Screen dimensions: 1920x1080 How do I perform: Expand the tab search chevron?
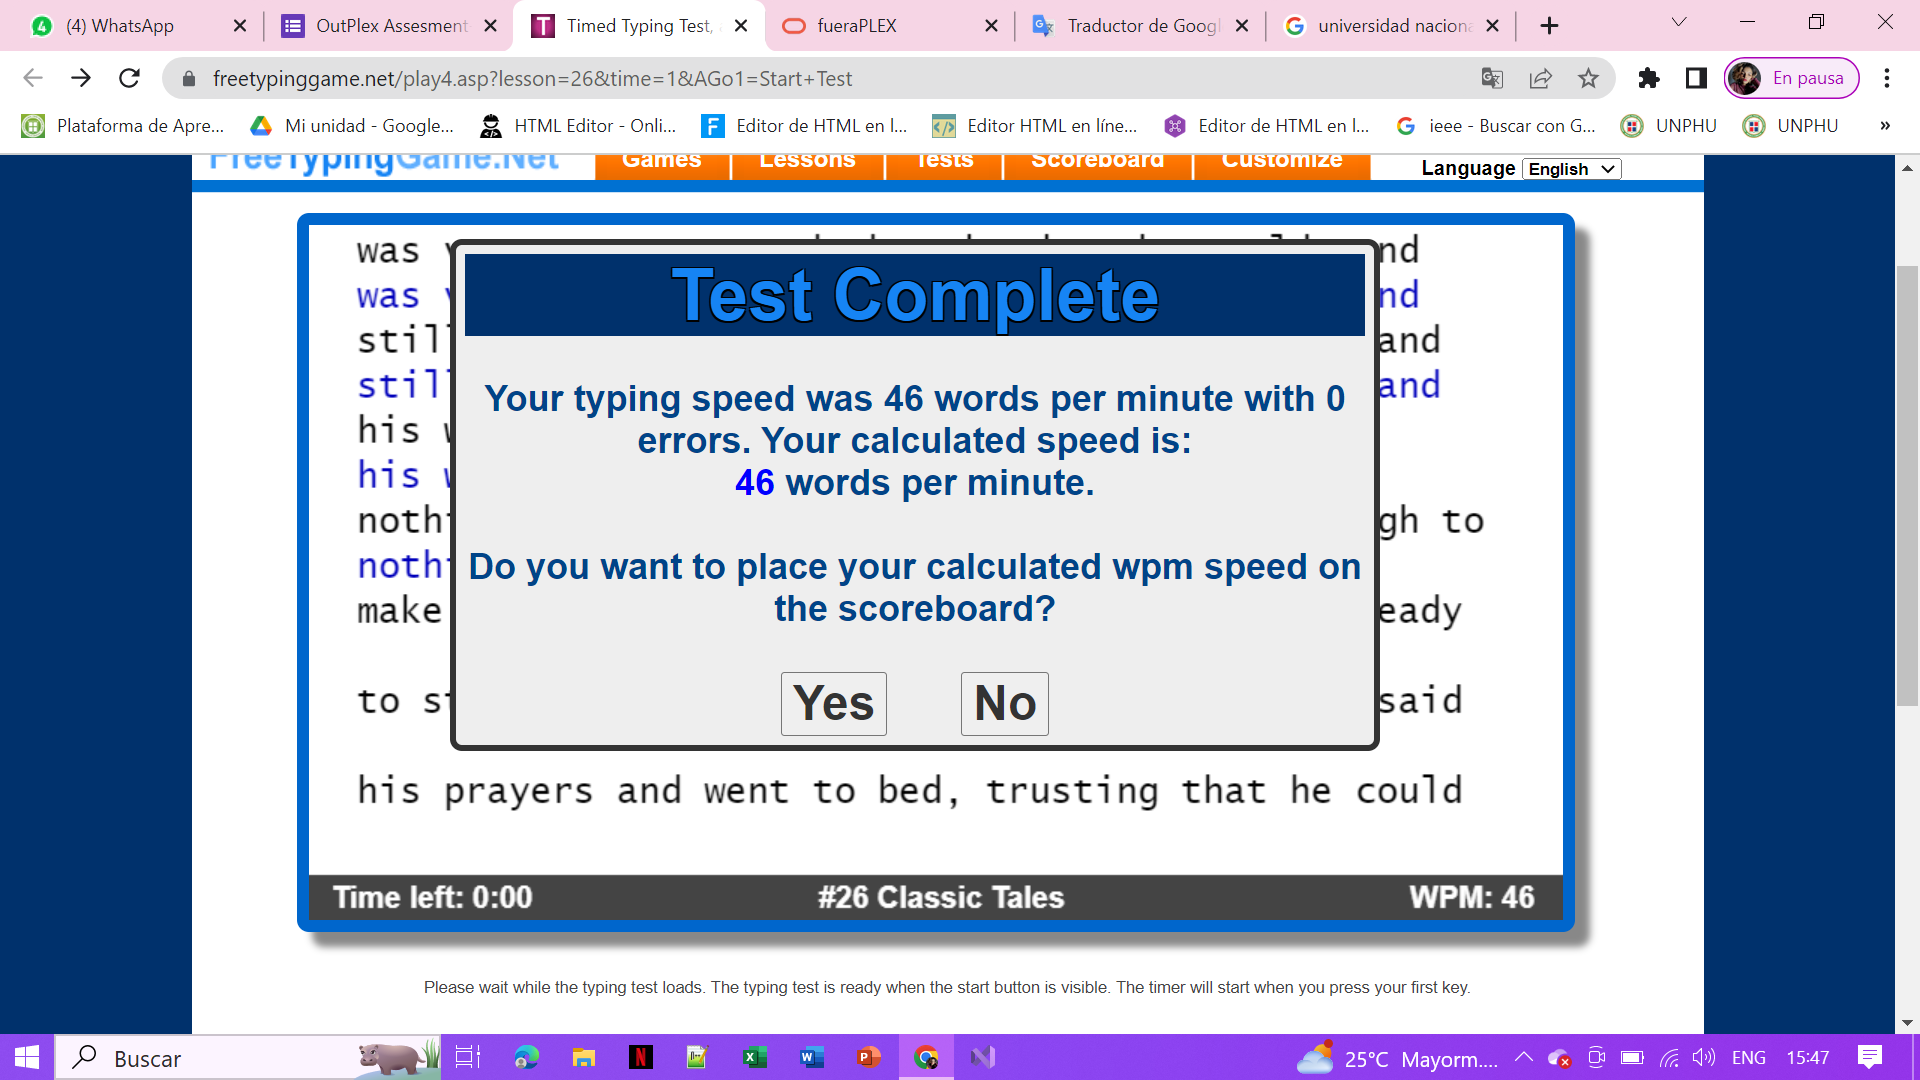click(x=1679, y=22)
